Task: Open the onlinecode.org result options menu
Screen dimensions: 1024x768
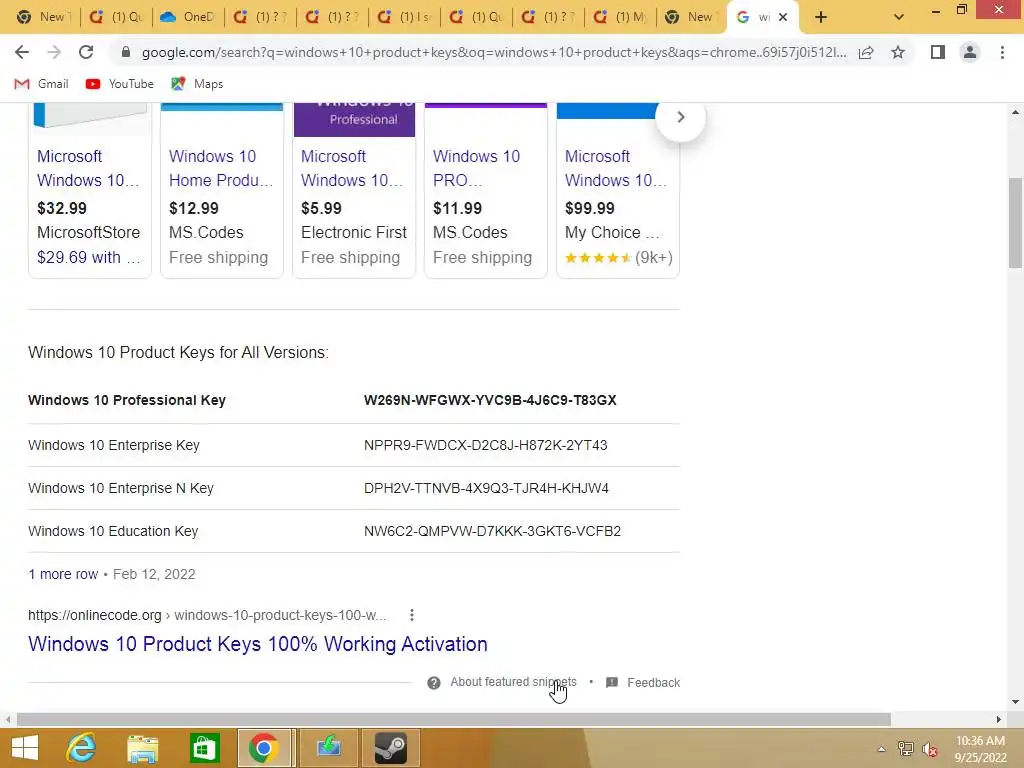Action: point(411,615)
